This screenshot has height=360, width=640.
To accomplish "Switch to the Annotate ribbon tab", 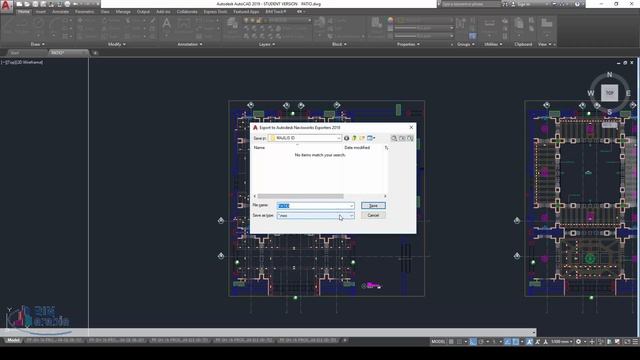I will [60, 12].
